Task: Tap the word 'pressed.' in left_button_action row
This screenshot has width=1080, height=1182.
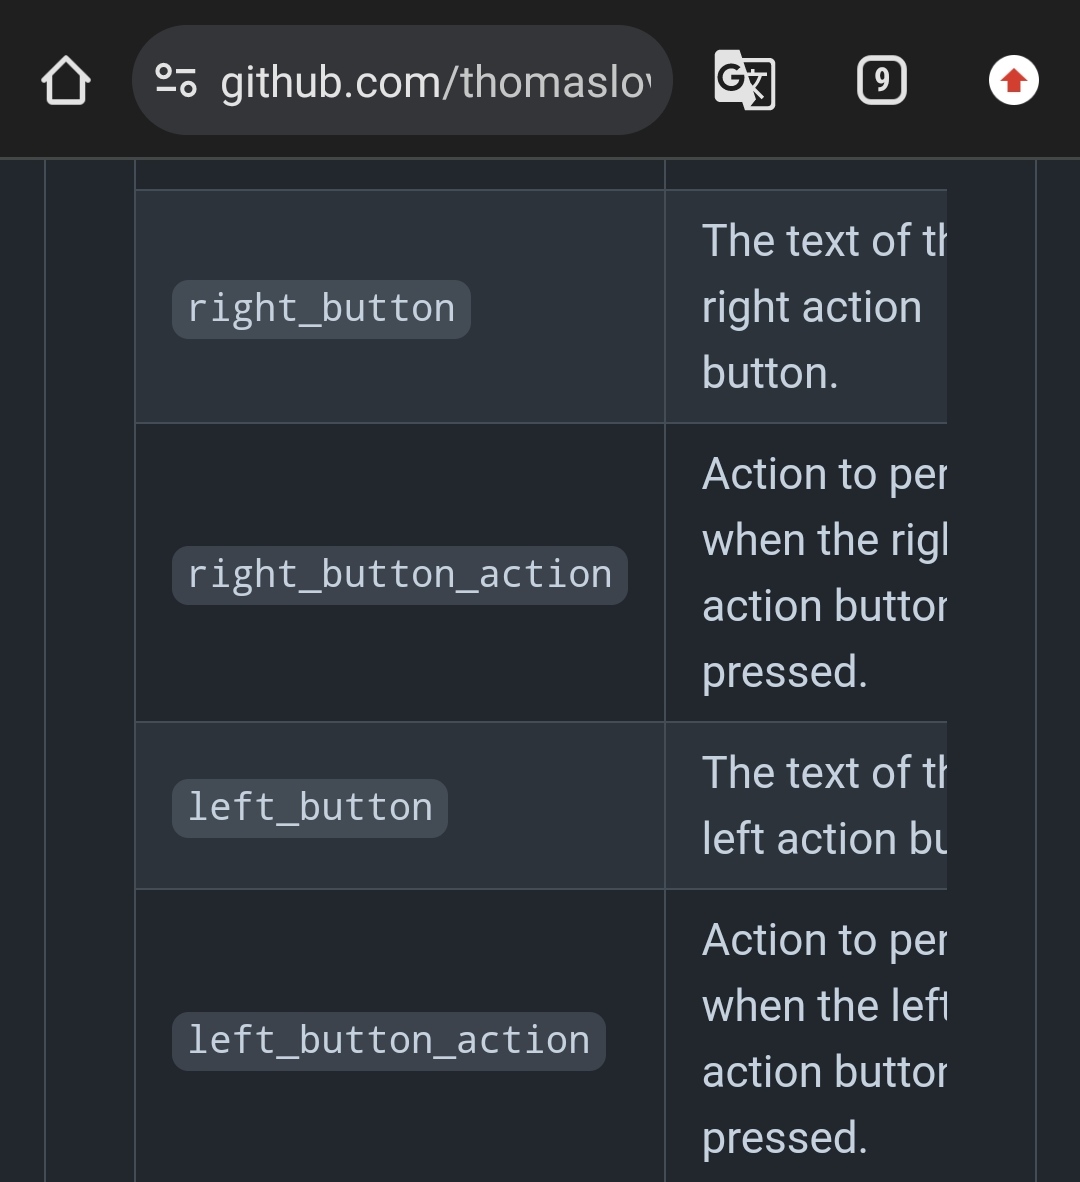Action: tap(785, 1138)
